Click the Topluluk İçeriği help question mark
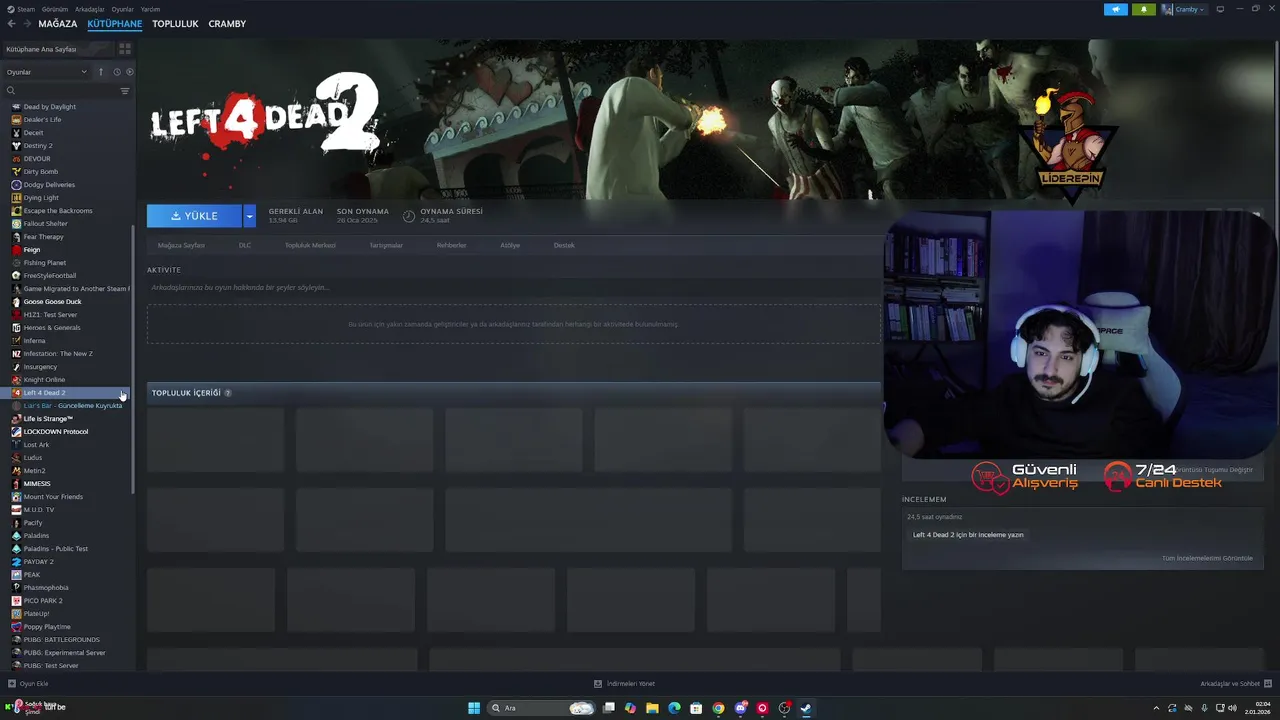Screen dimensions: 1280x720 click(x=228, y=393)
